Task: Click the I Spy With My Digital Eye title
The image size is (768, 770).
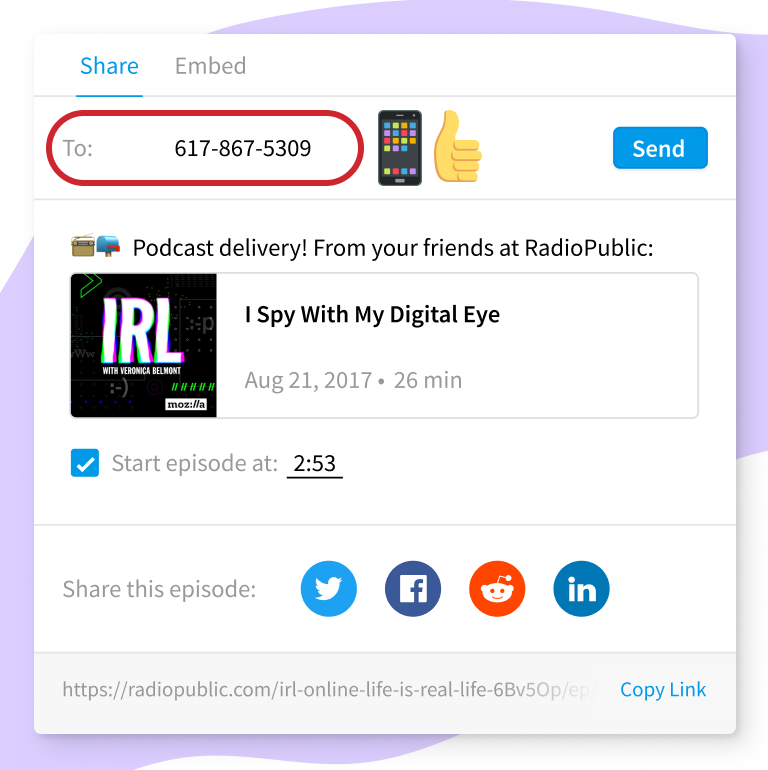Action: 372,315
